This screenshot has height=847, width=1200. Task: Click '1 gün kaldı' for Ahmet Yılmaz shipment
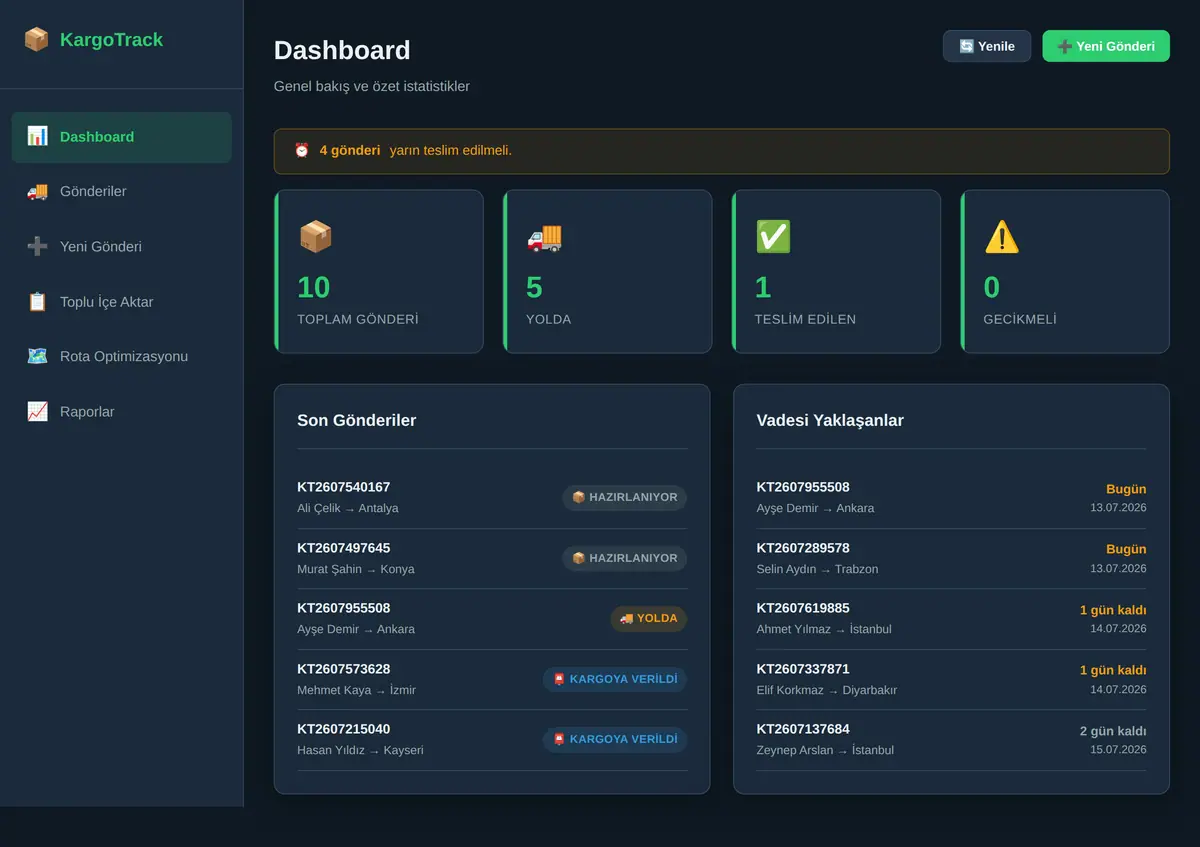tap(1113, 610)
